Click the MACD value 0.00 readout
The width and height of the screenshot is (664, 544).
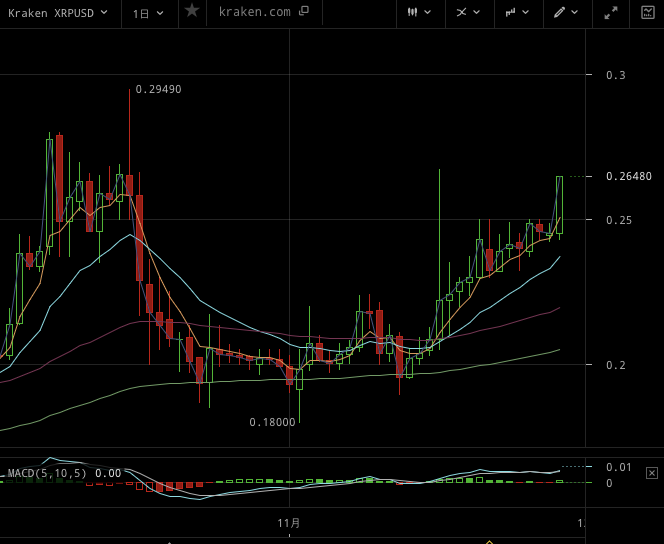coord(108,473)
